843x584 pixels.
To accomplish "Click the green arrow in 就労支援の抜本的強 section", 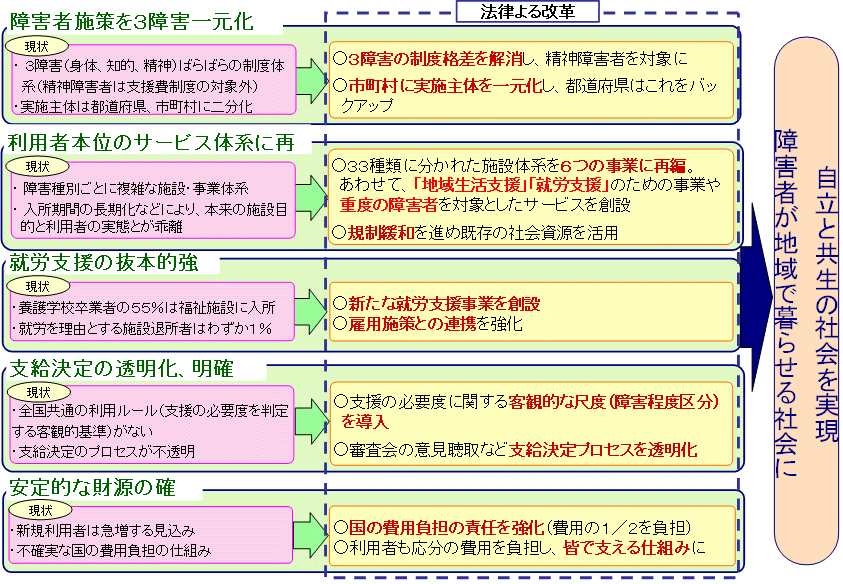I will [x=312, y=308].
